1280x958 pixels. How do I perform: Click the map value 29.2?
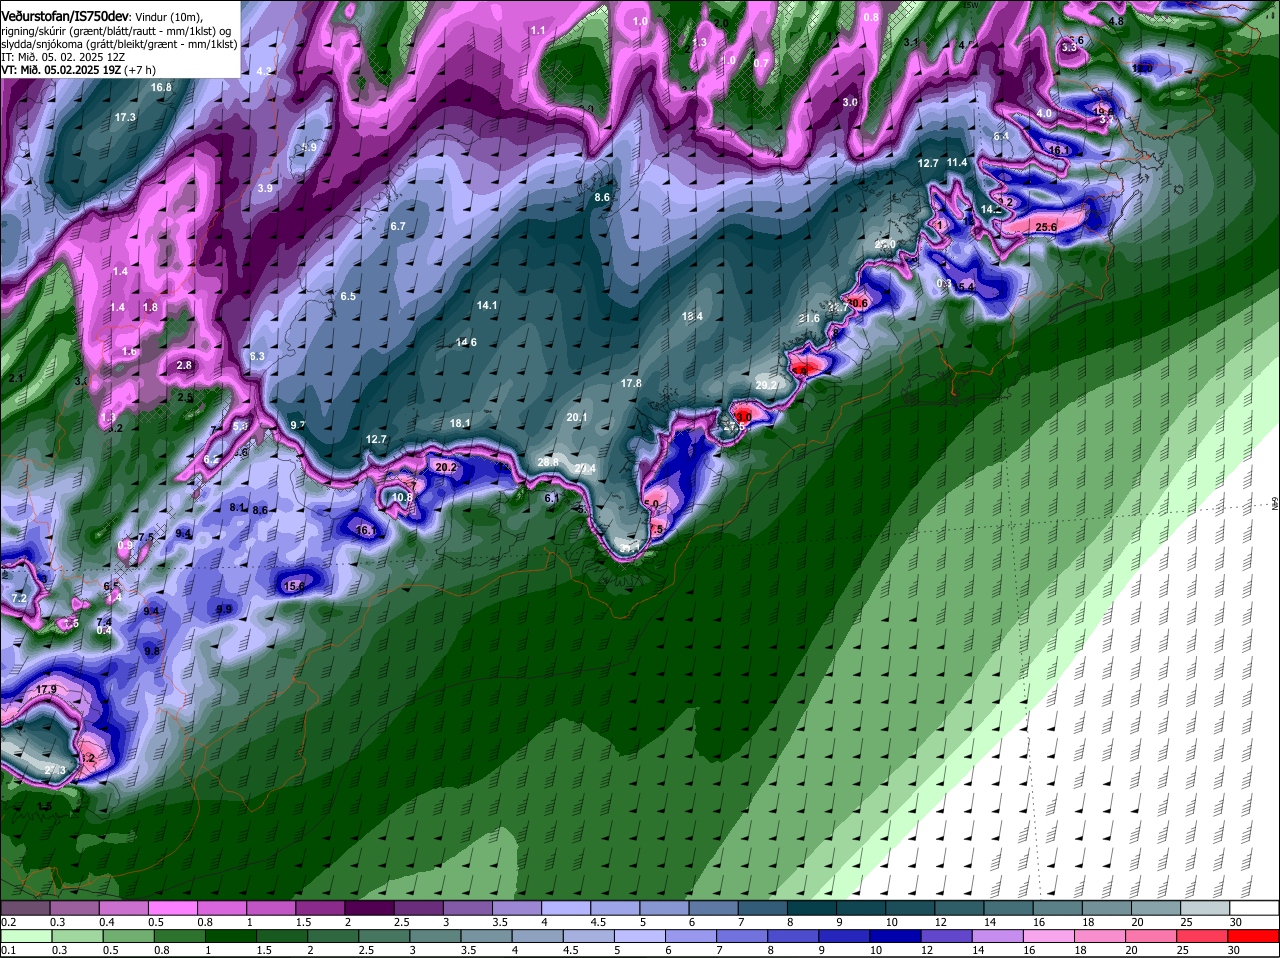click(x=766, y=386)
